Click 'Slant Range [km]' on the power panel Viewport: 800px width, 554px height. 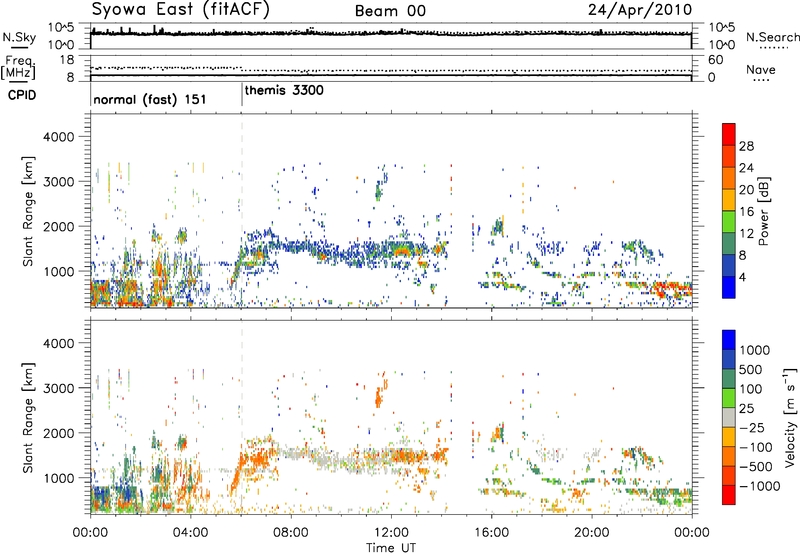28,211
